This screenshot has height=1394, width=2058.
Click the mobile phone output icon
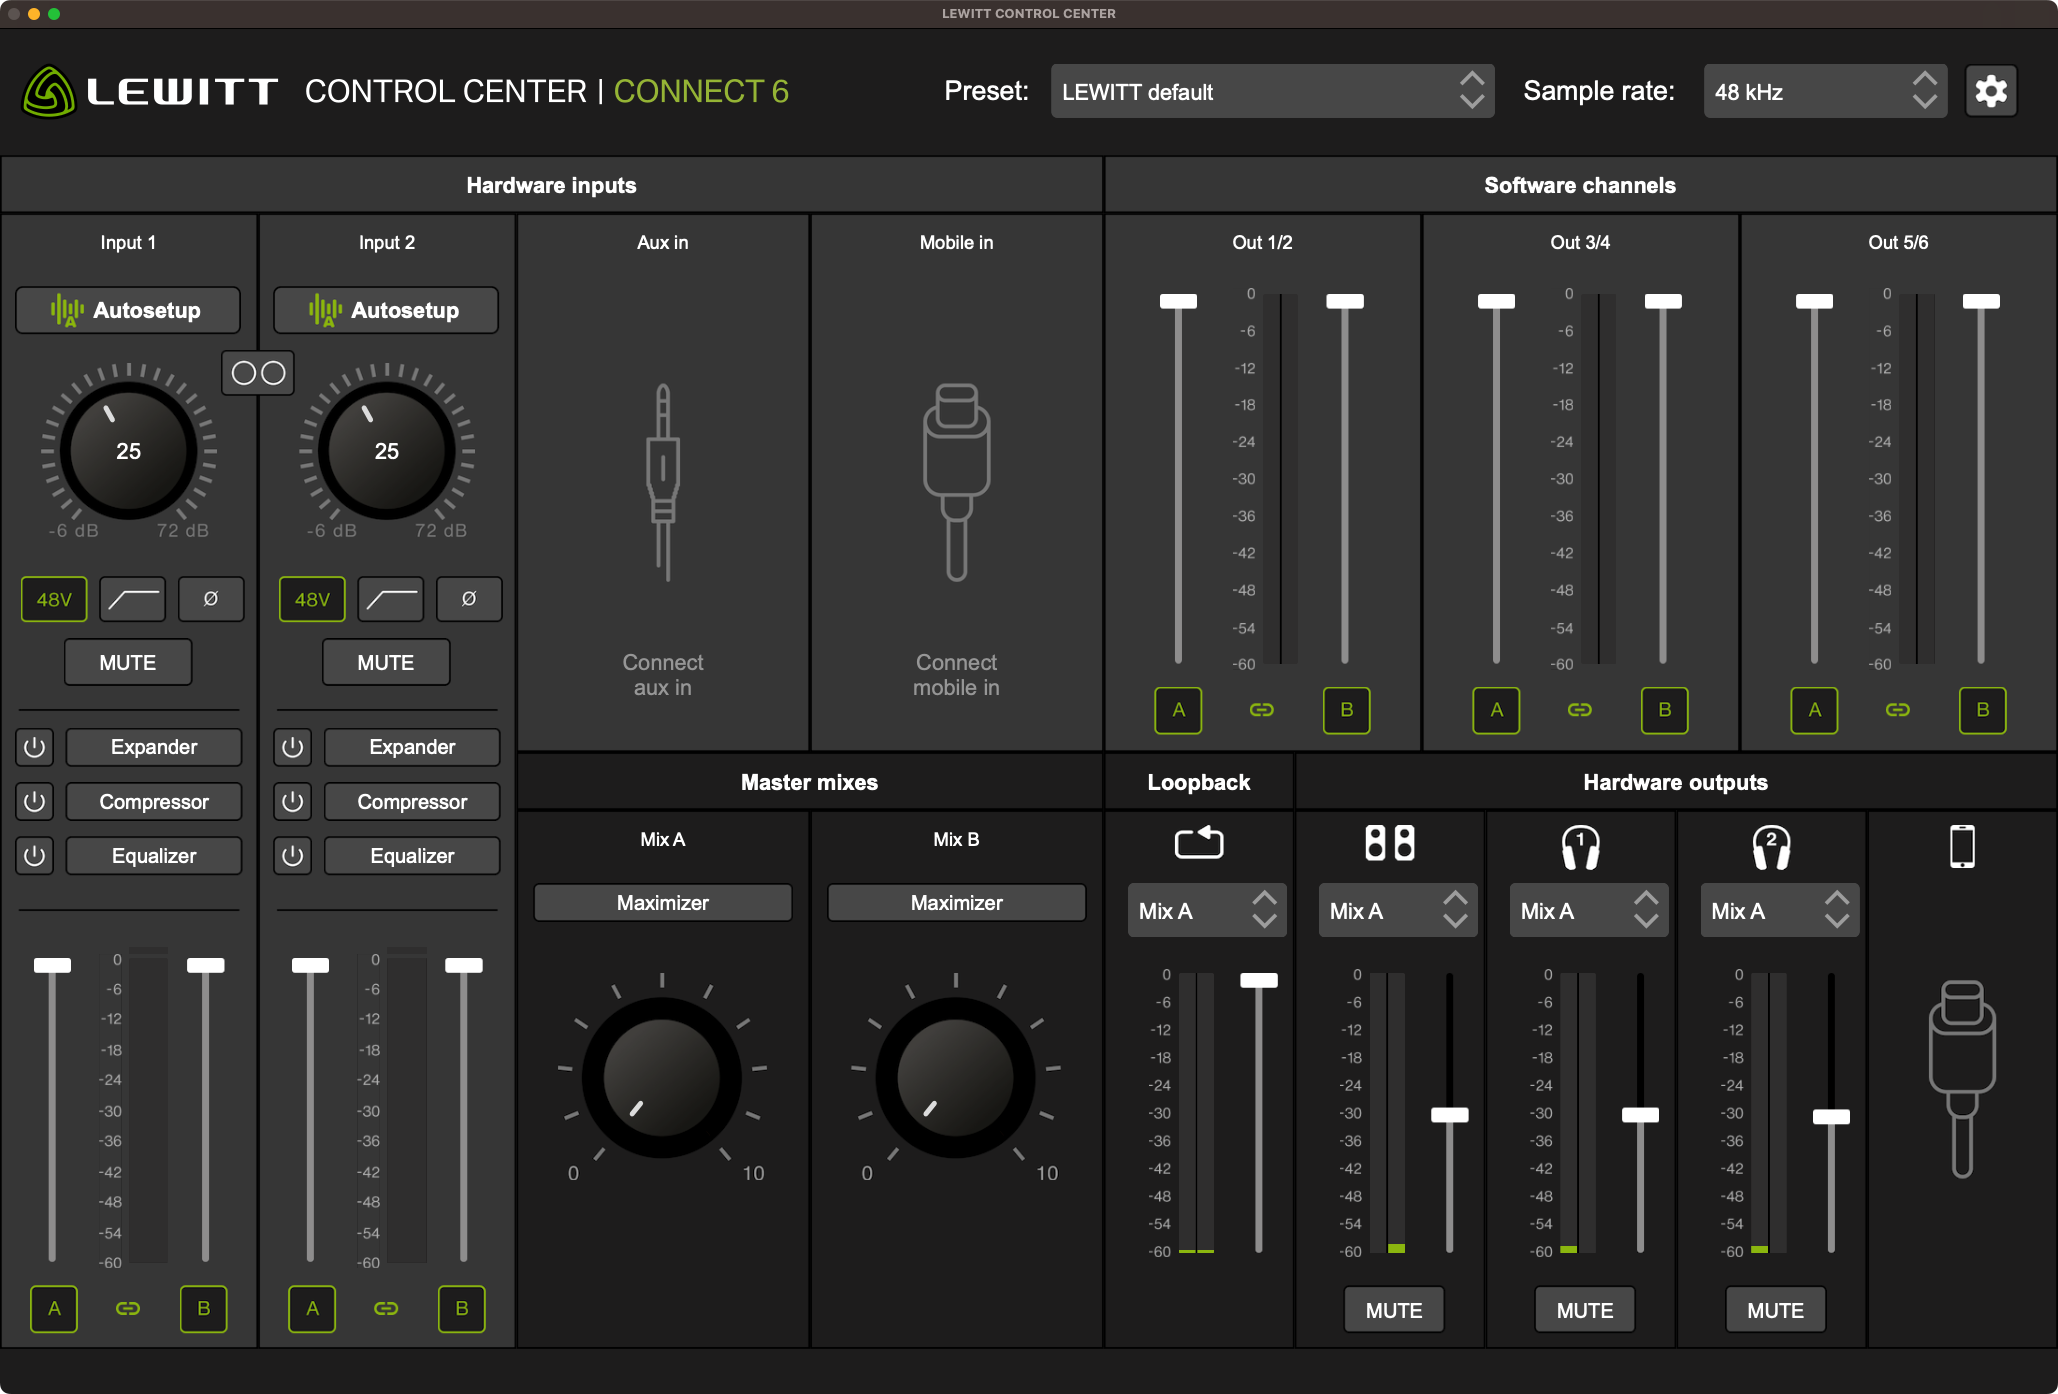1962,847
